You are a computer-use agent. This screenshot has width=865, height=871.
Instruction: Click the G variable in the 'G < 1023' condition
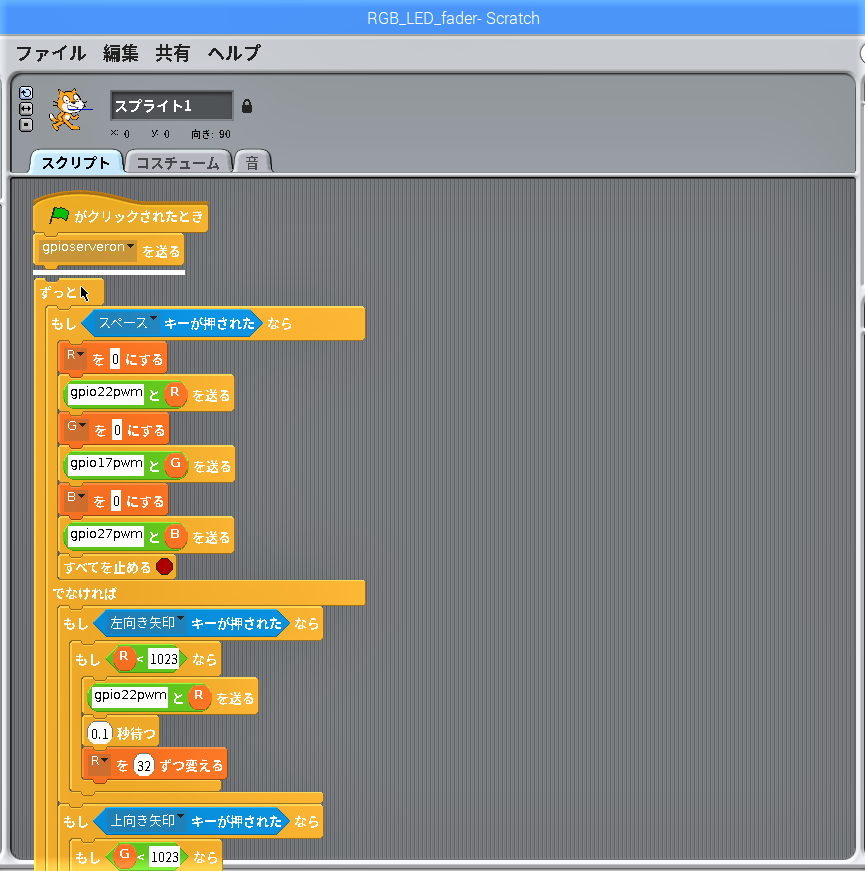click(x=125, y=855)
